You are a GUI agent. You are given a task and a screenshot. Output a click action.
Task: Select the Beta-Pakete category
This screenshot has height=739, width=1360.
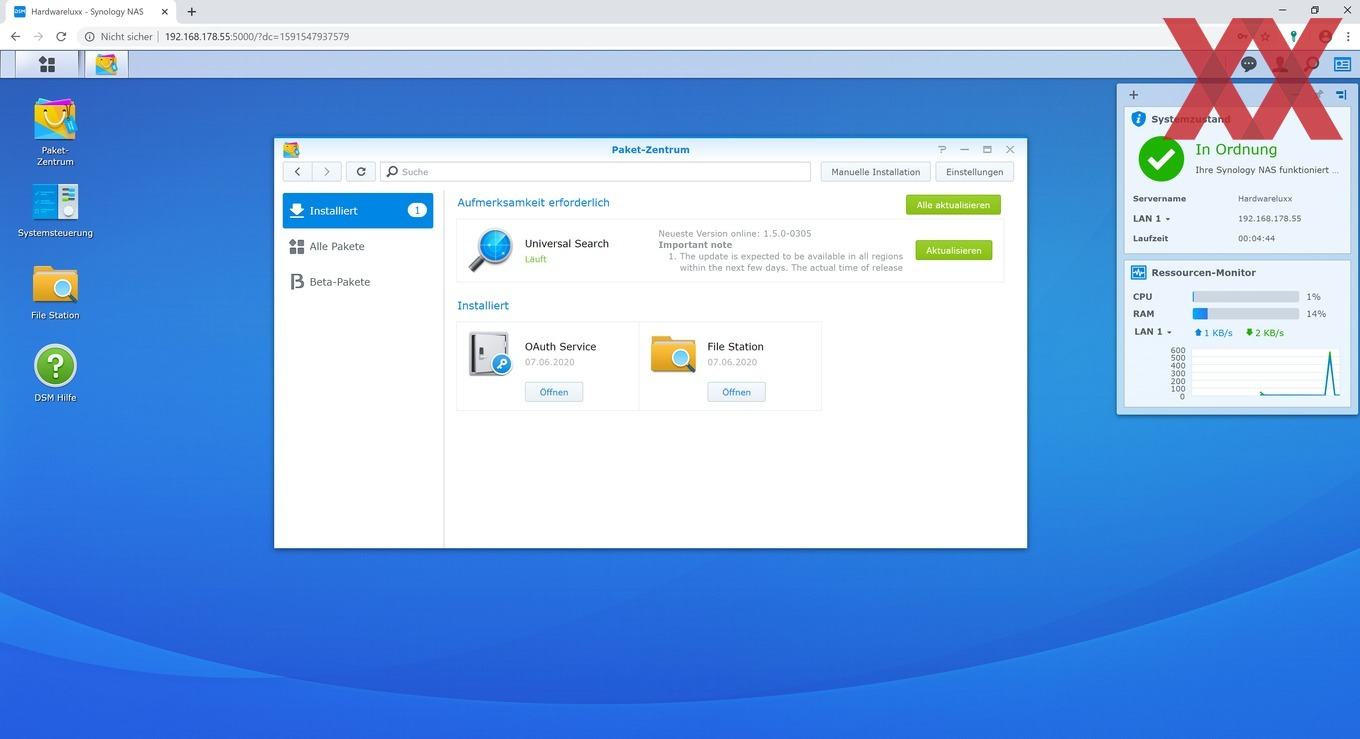(358, 282)
